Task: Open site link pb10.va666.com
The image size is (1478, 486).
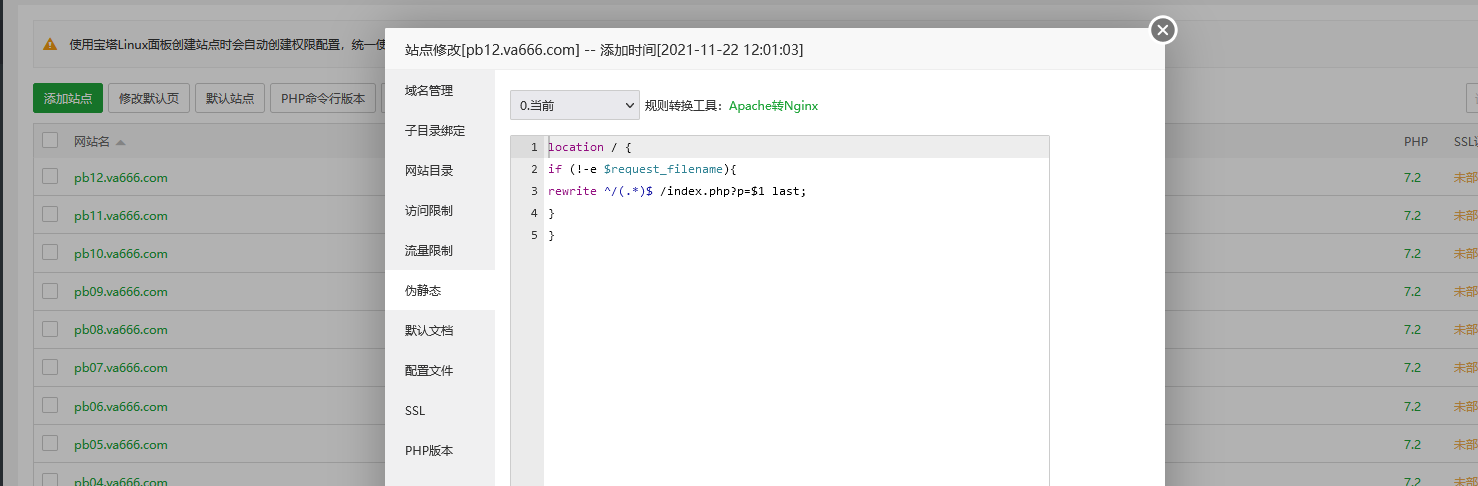Action: pyautogui.click(x=120, y=254)
